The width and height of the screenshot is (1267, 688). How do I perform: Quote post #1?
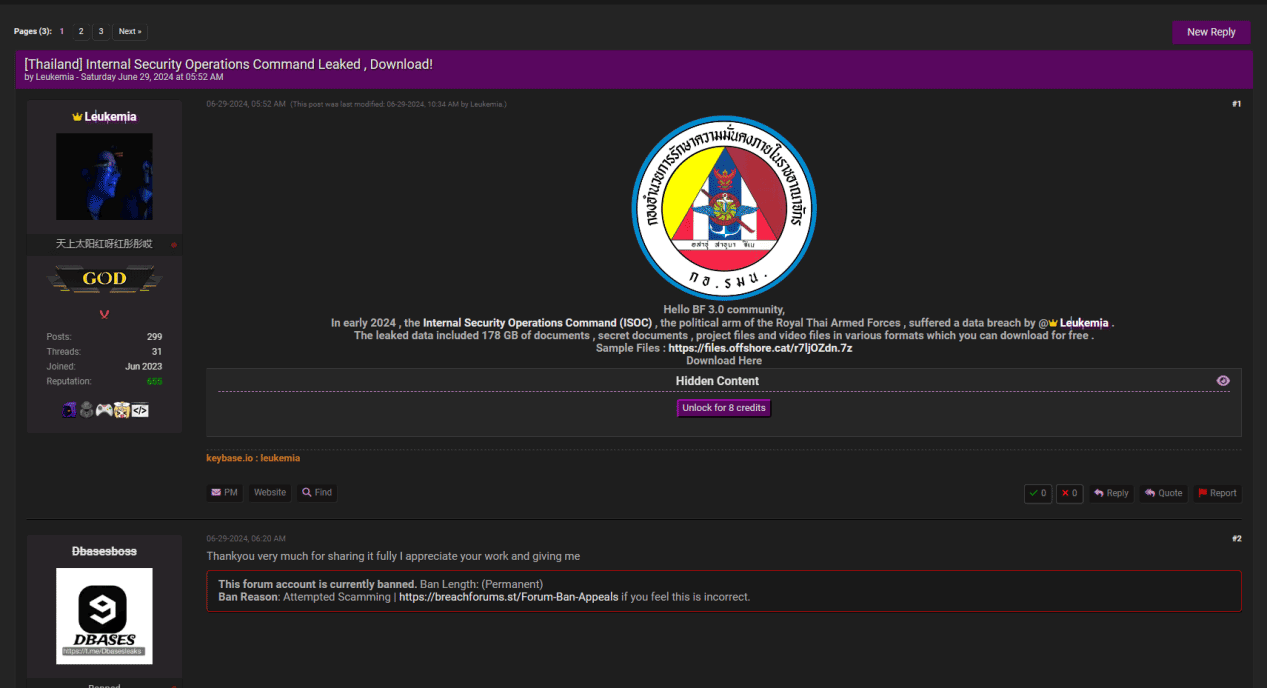coord(1164,493)
